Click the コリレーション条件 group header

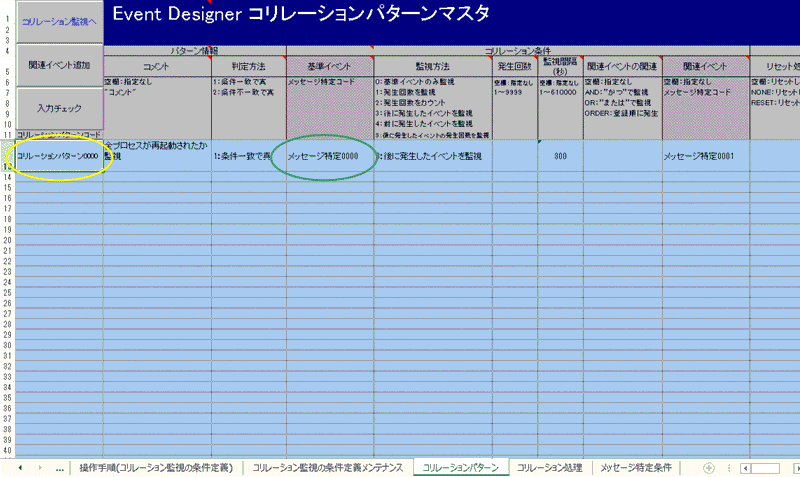pyautogui.click(x=518, y=51)
